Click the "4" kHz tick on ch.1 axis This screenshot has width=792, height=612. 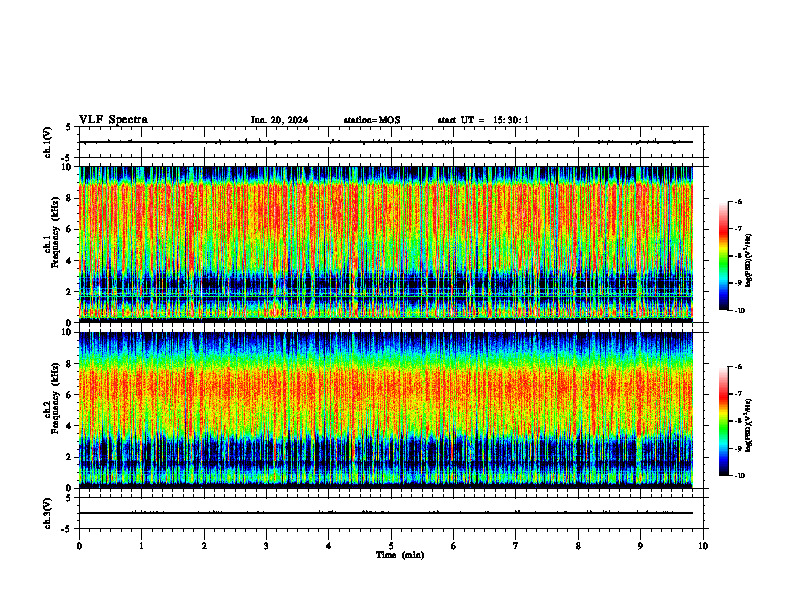click(x=70, y=261)
